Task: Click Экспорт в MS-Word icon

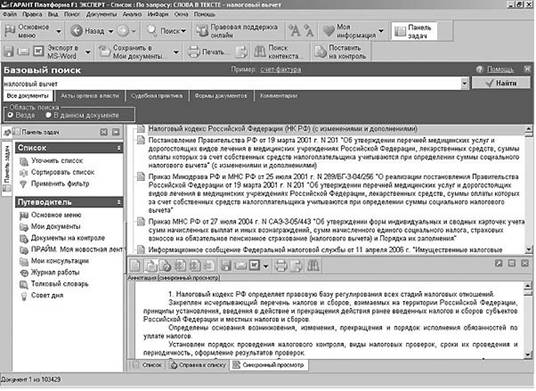Action: click(38, 52)
